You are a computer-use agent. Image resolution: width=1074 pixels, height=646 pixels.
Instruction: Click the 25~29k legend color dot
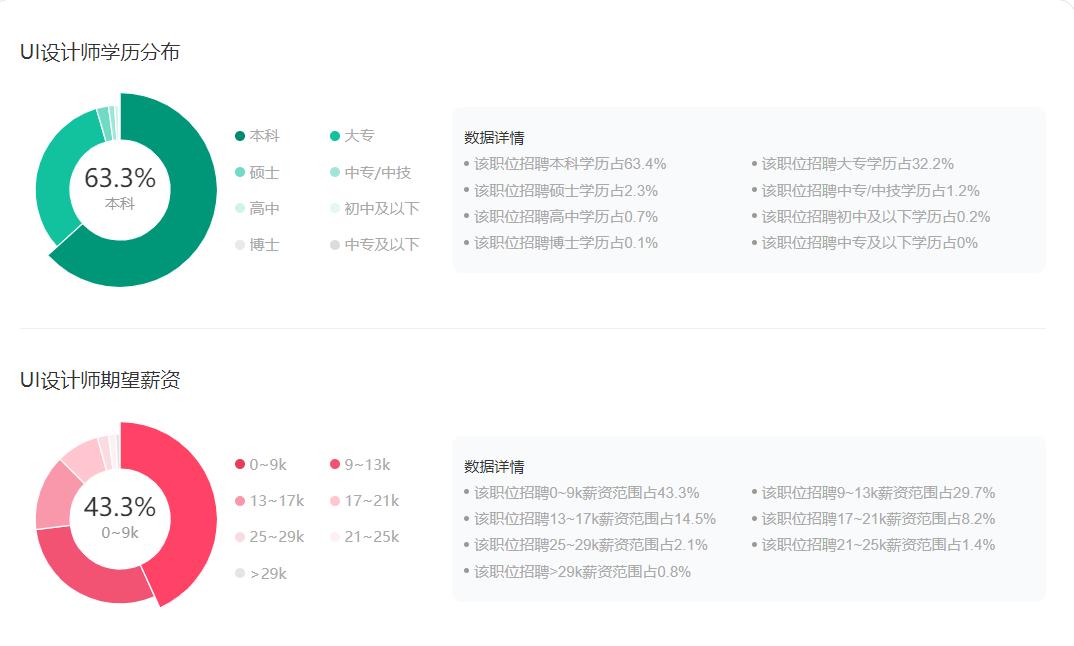pyautogui.click(x=239, y=538)
